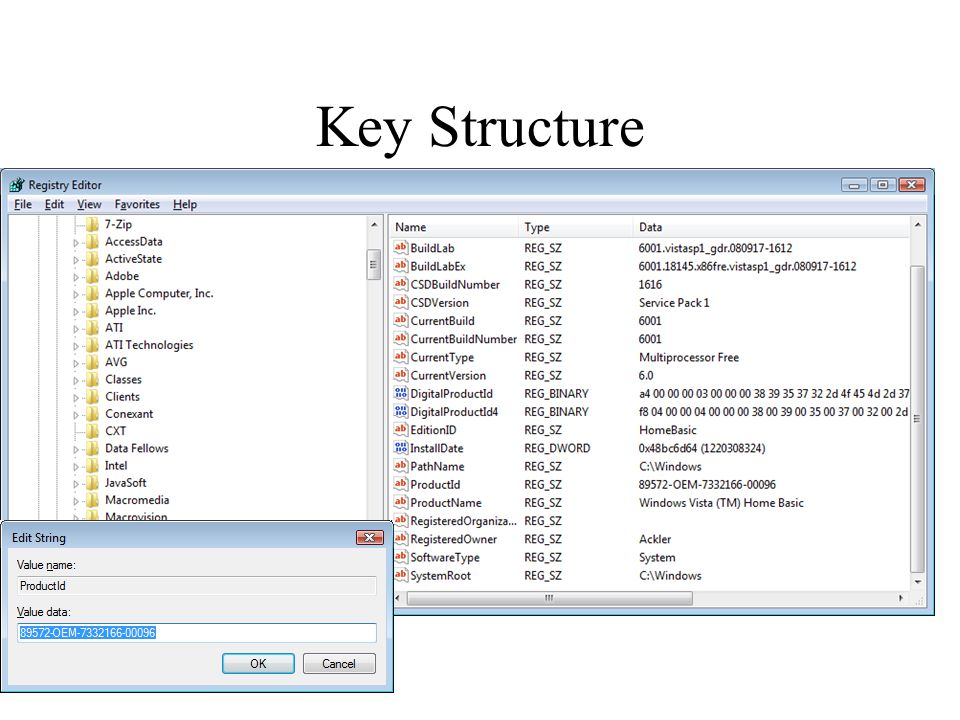Click the DigitalProductId4 binary icon
Screen dimensions: 960x720
pos(400,411)
